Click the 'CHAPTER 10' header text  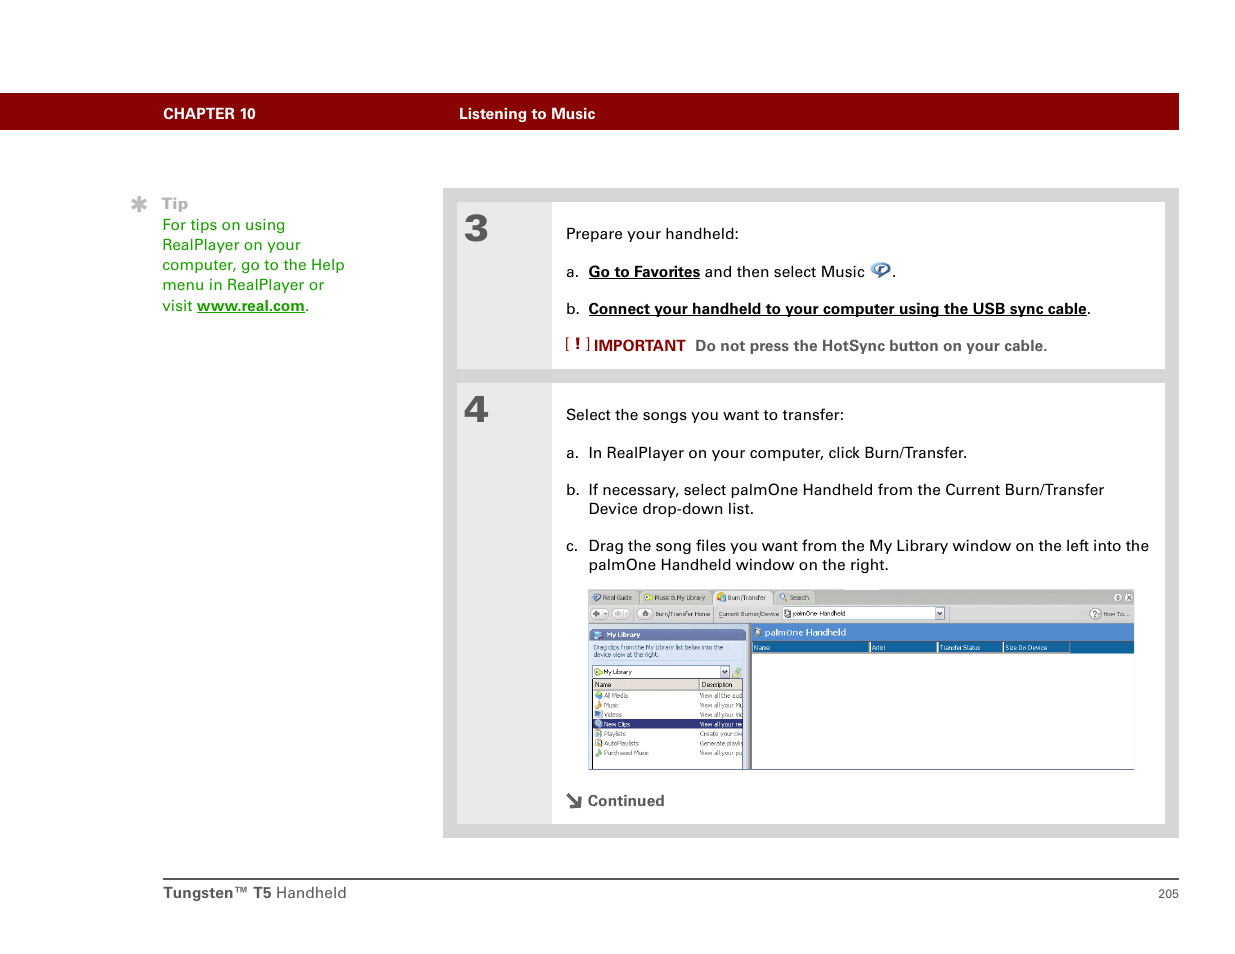[x=209, y=114]
